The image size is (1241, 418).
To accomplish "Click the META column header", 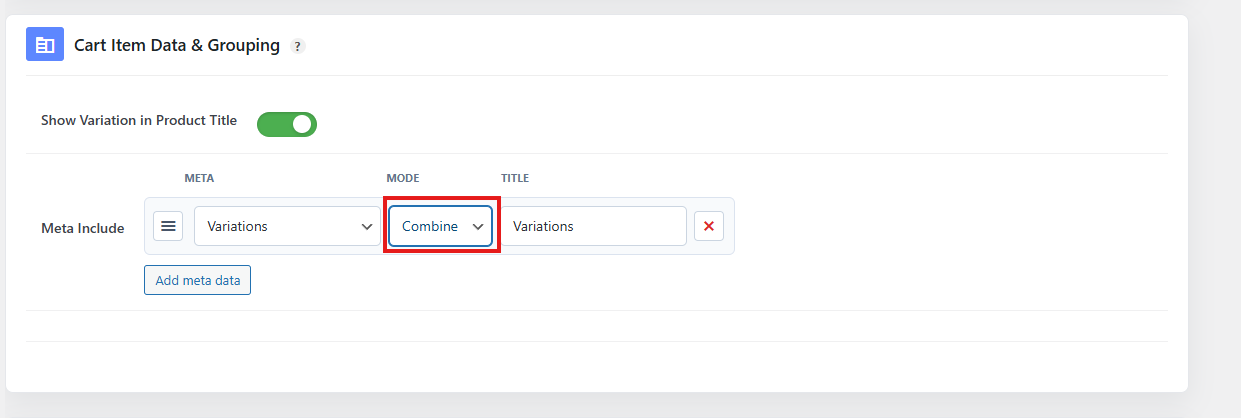I will point(199,178).
